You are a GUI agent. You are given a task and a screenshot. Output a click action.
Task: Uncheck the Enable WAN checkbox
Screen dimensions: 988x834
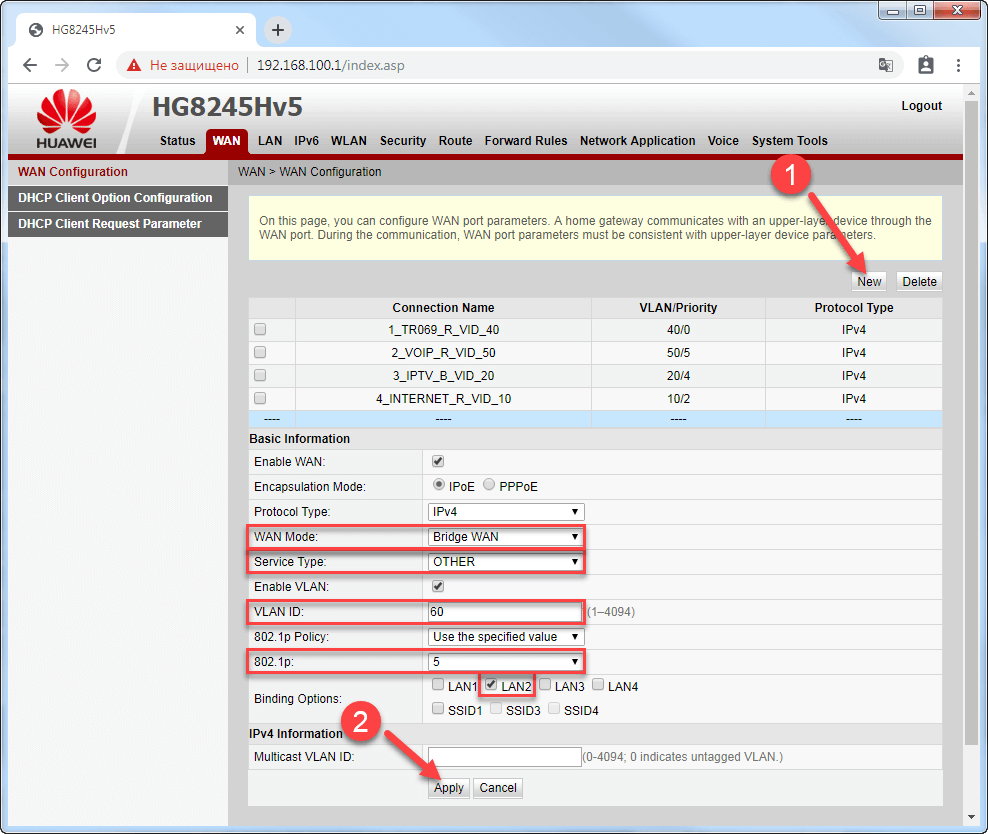[437, 461]
